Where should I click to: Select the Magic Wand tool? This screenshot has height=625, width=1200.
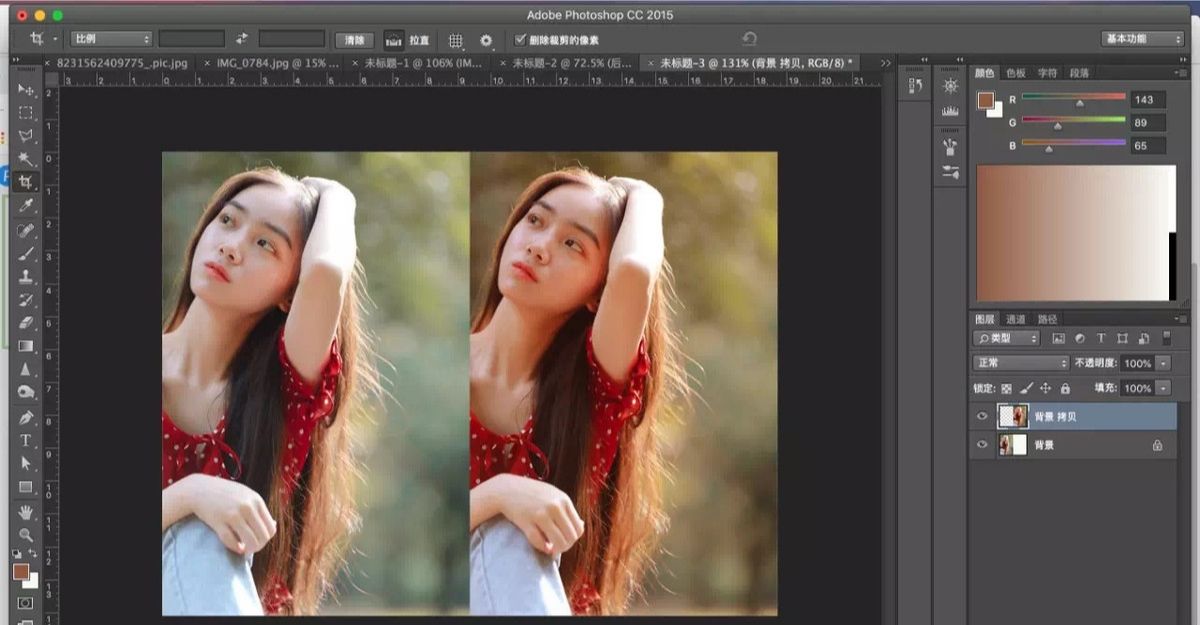pyautogui.click(x=26, y=159)
